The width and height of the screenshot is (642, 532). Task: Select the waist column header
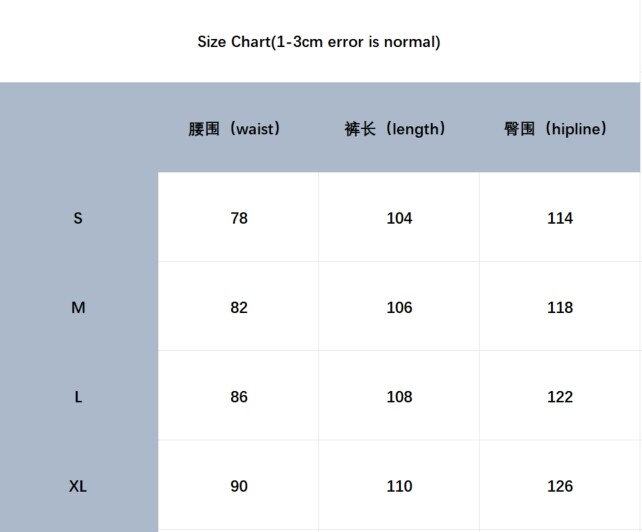click(x=235, y=129)
